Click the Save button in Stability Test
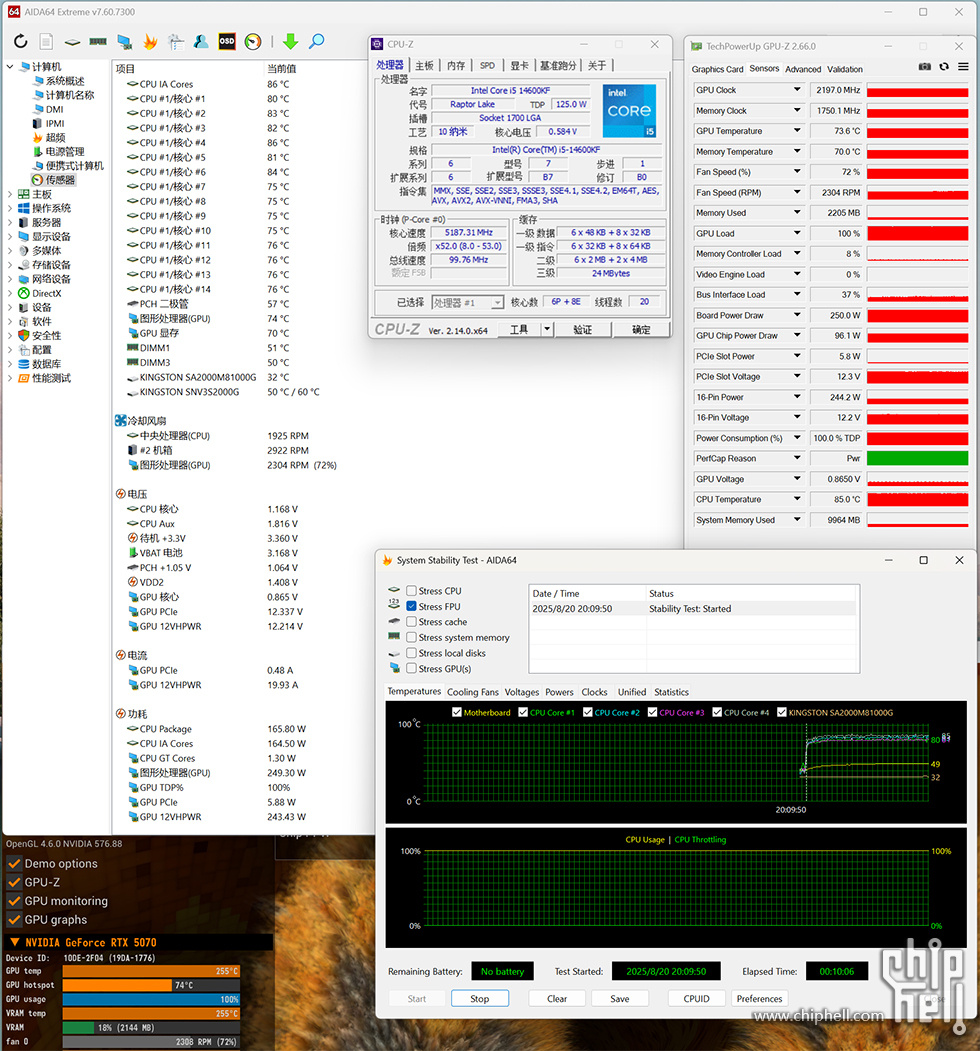The height and width of the screenshot is (1051, 980). click(x=620, y=998)
